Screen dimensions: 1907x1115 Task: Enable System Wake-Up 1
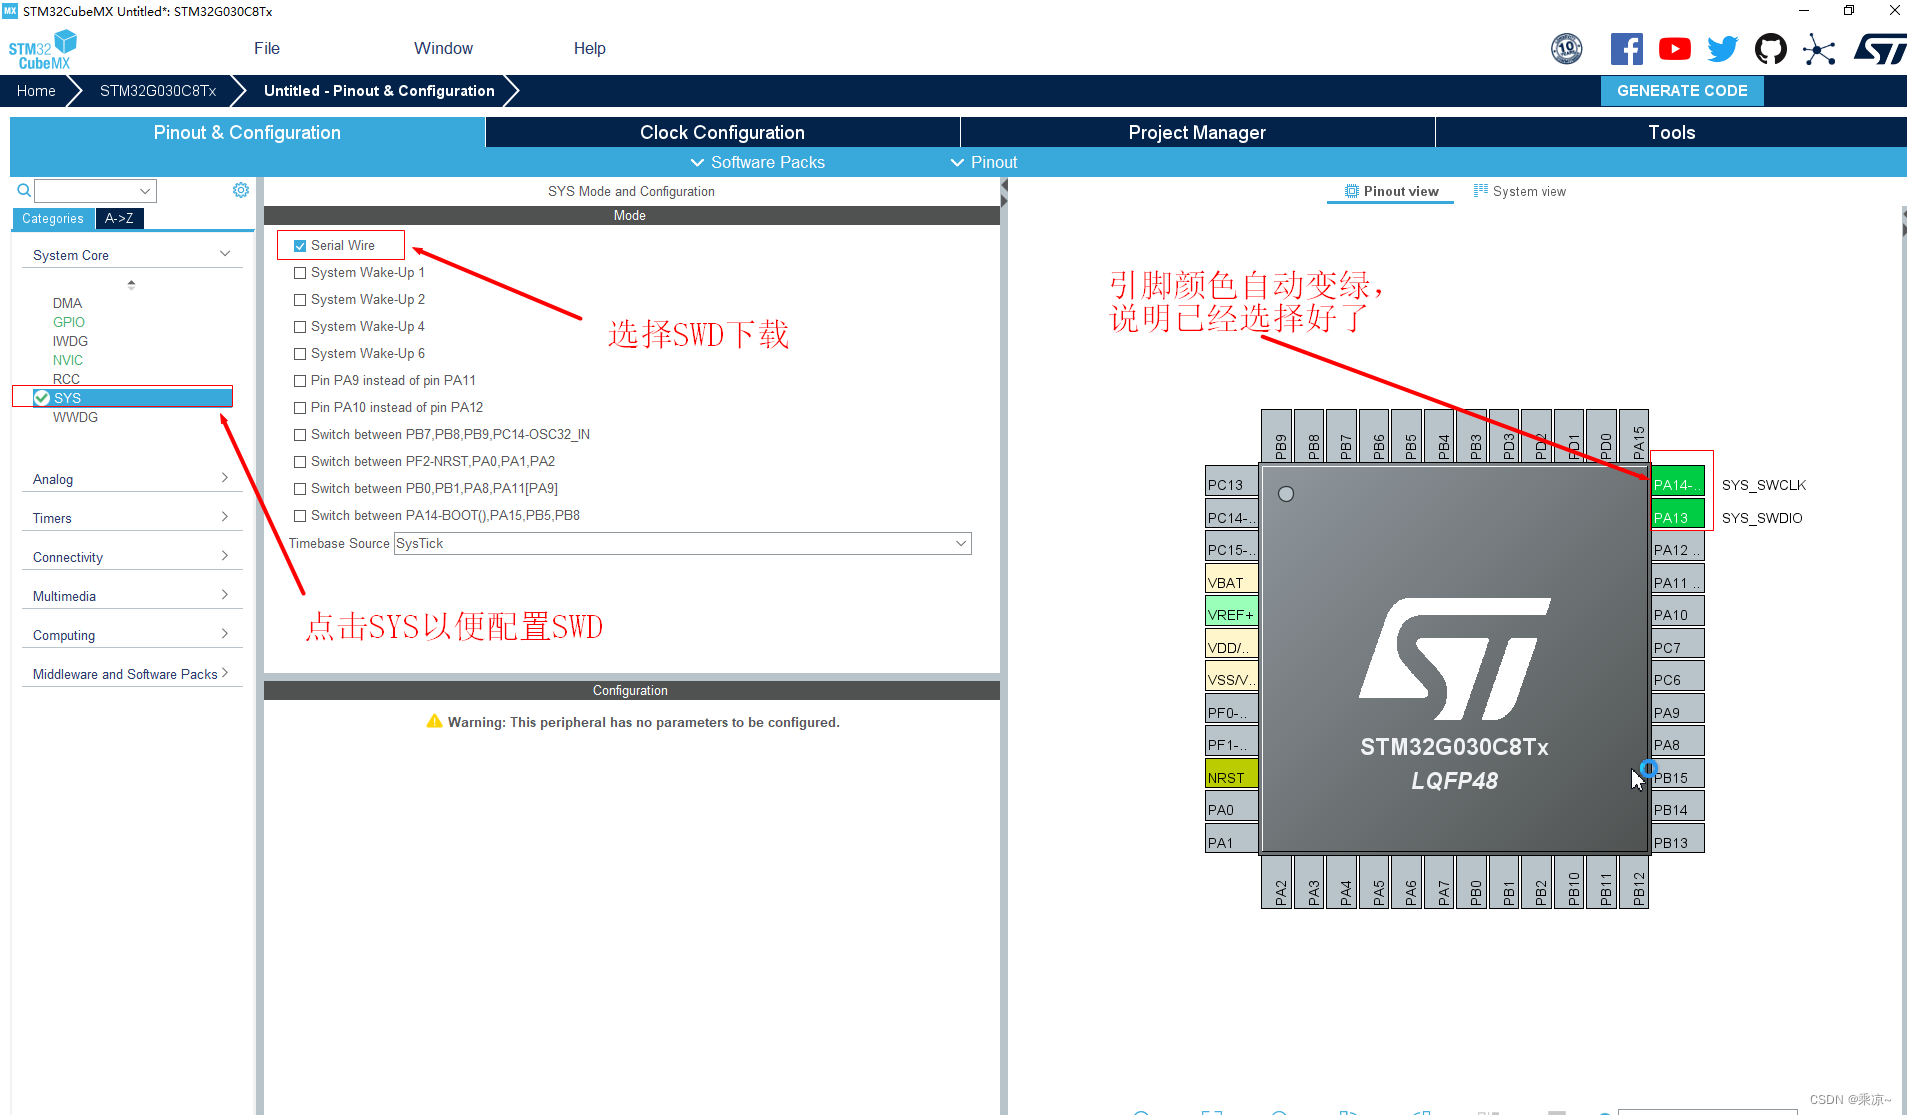tap(300, 272)
